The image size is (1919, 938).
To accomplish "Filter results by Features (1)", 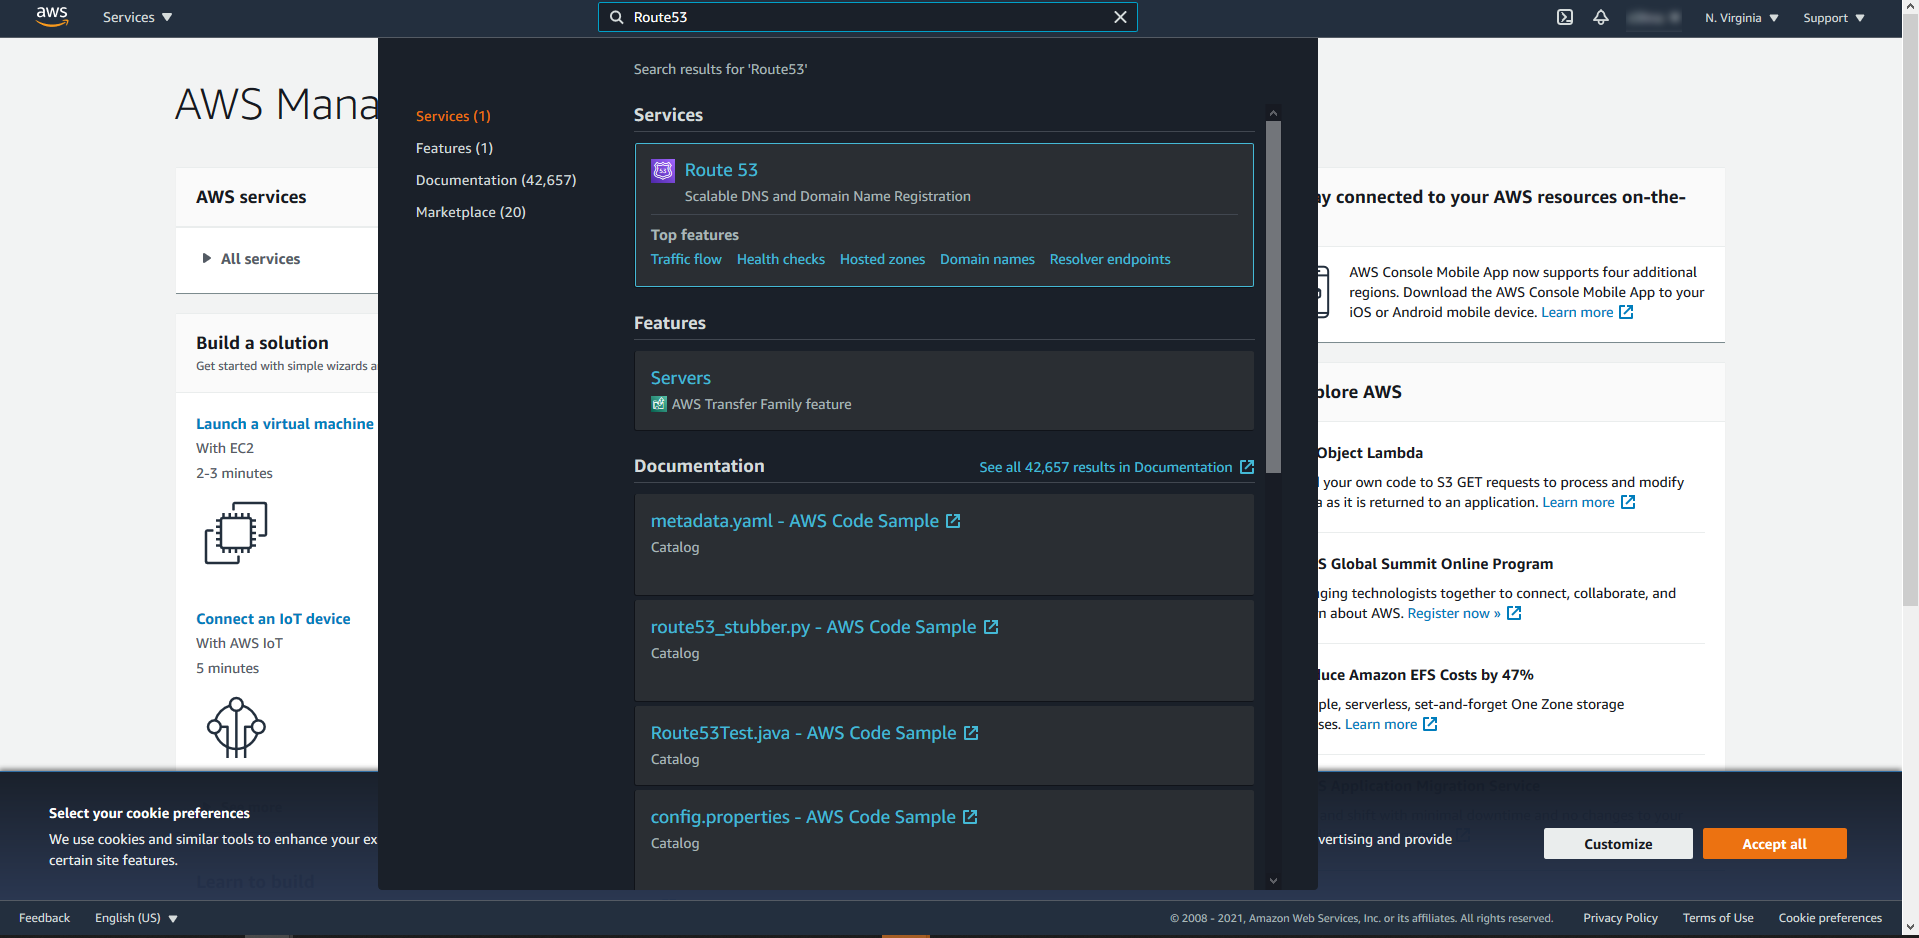I will (x=454, y=148).
